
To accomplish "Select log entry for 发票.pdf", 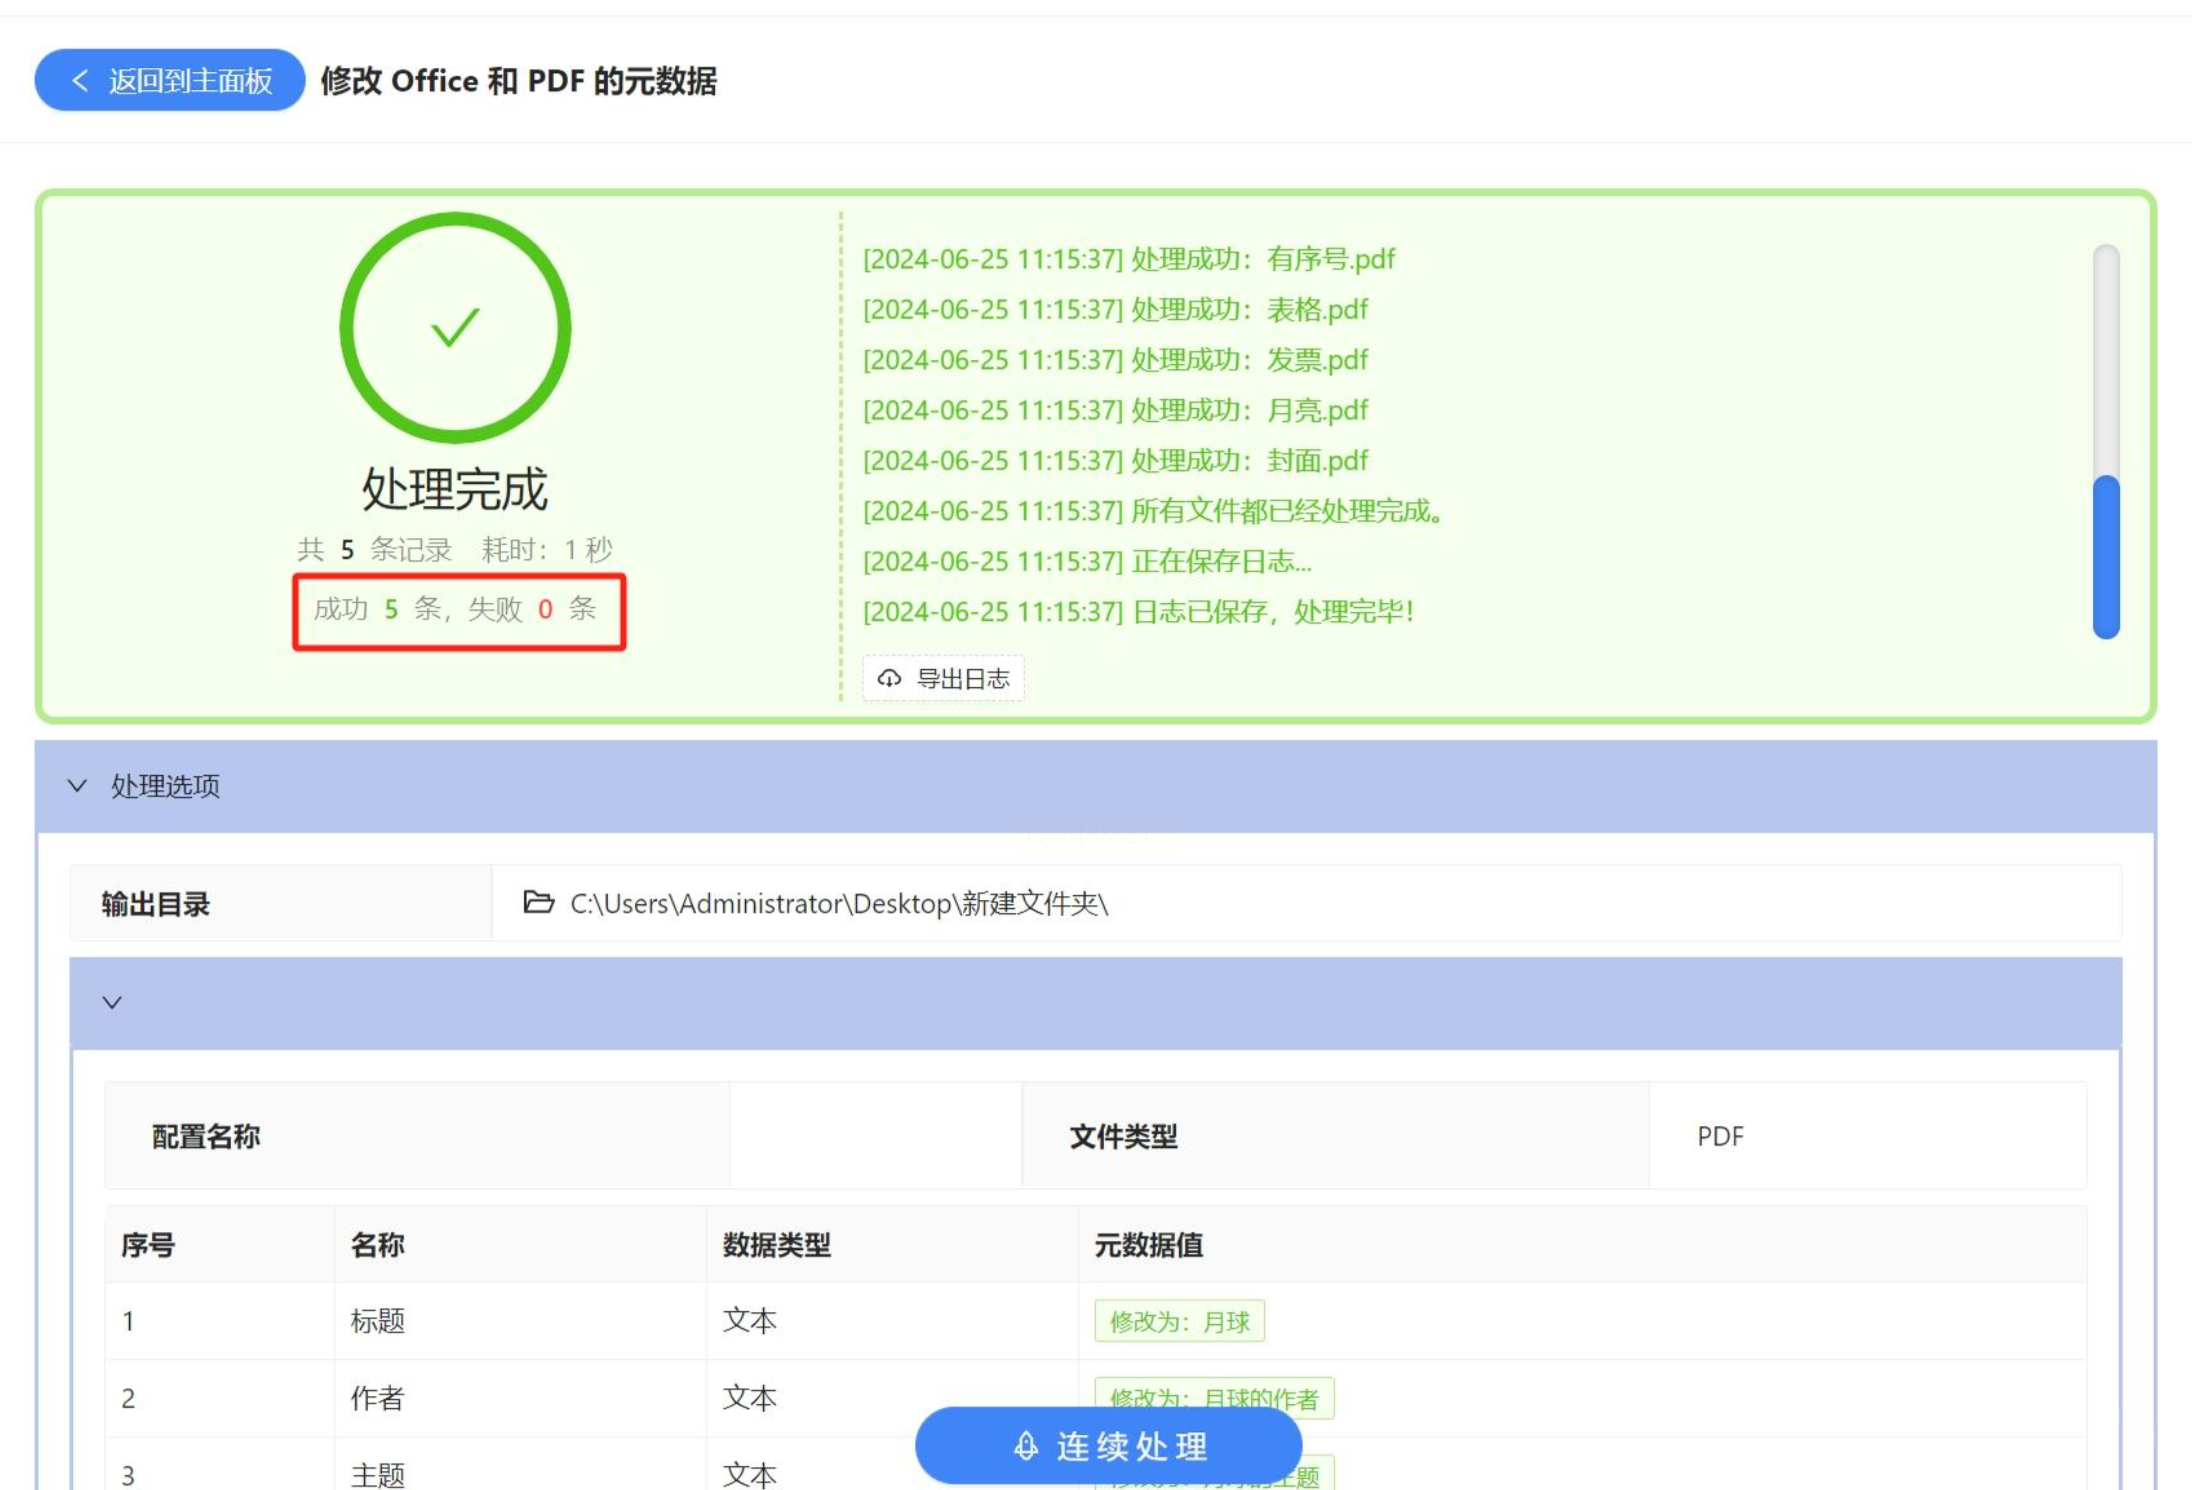I will [x=1114, y=360].
